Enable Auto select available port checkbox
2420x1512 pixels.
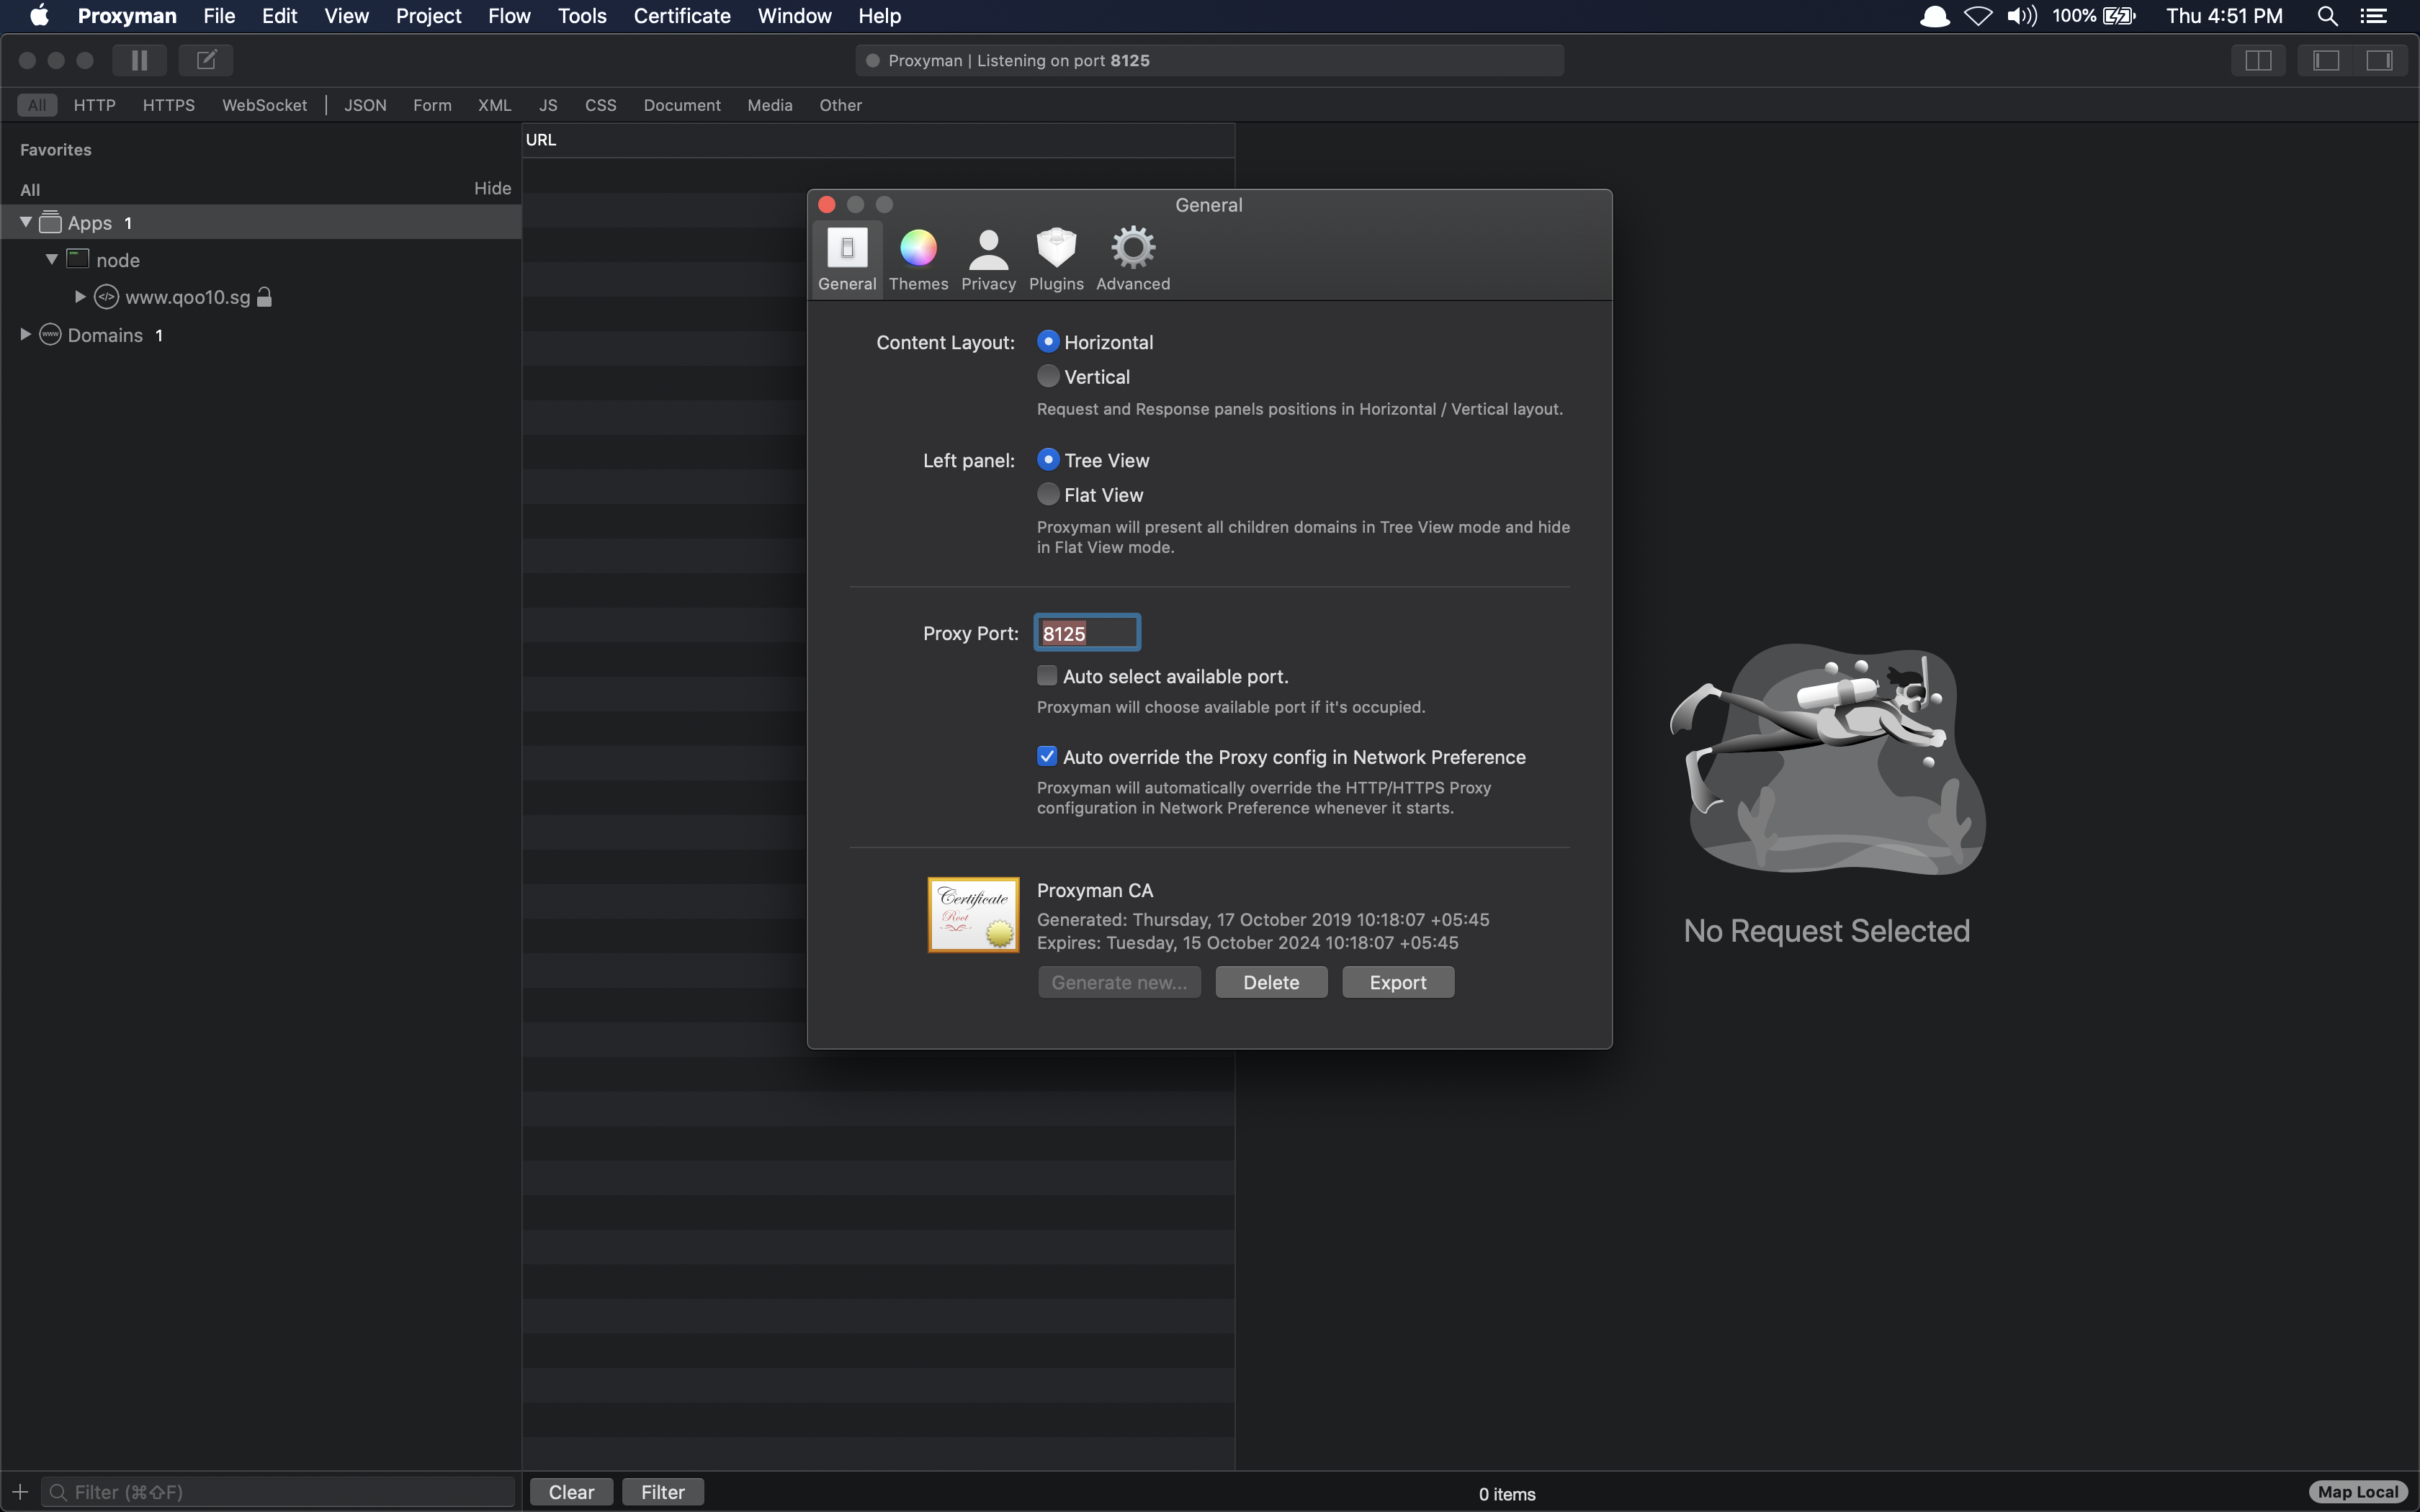coord(1047,677)
